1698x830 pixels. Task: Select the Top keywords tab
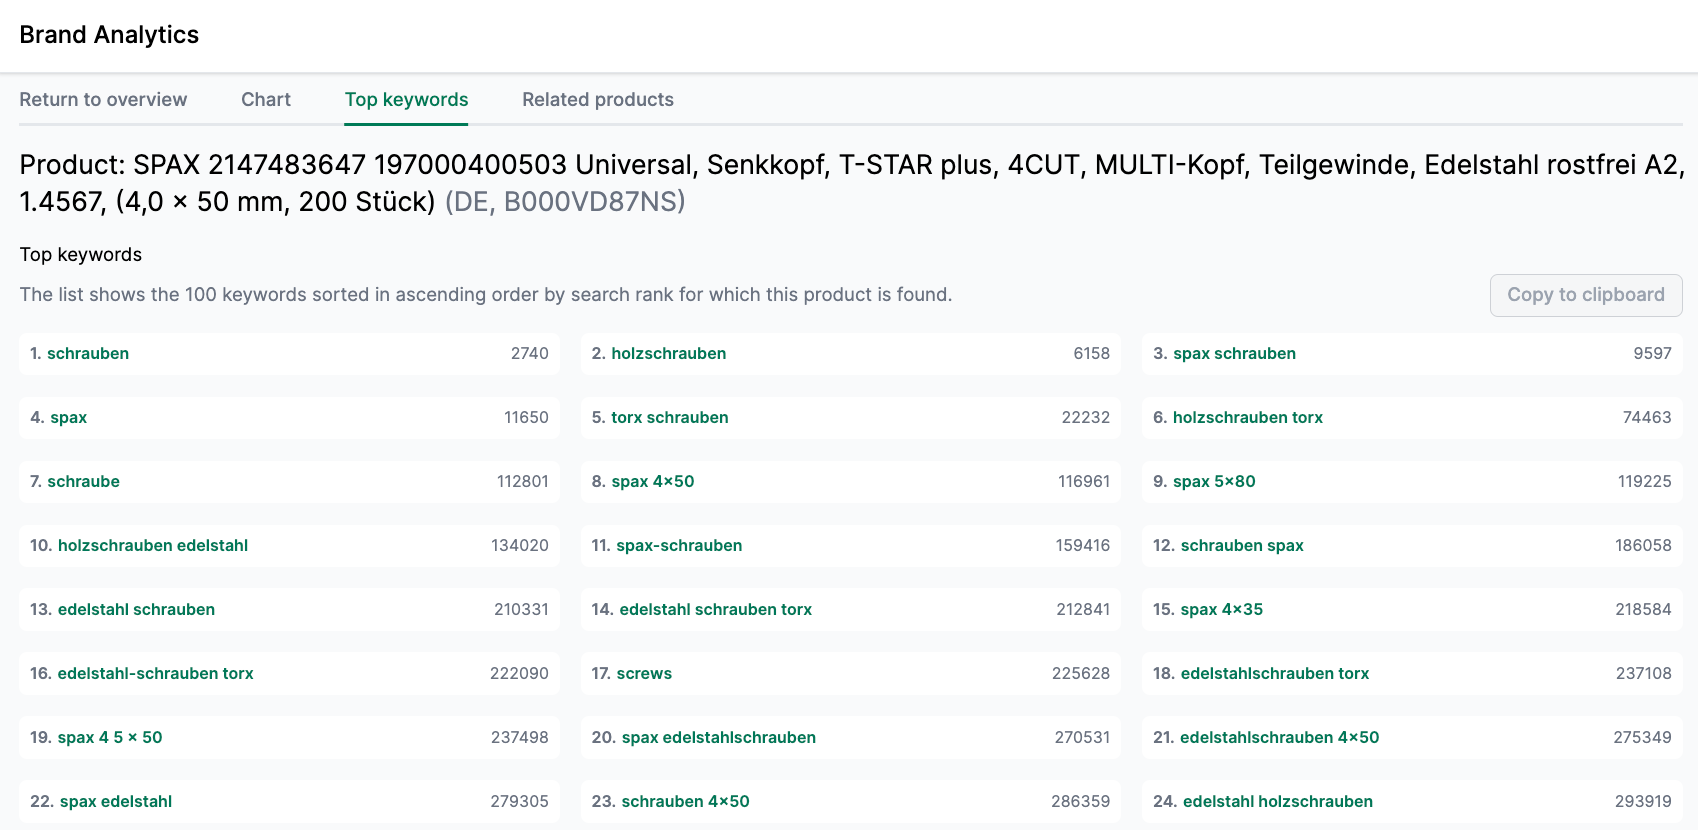[x=406, y=99]
